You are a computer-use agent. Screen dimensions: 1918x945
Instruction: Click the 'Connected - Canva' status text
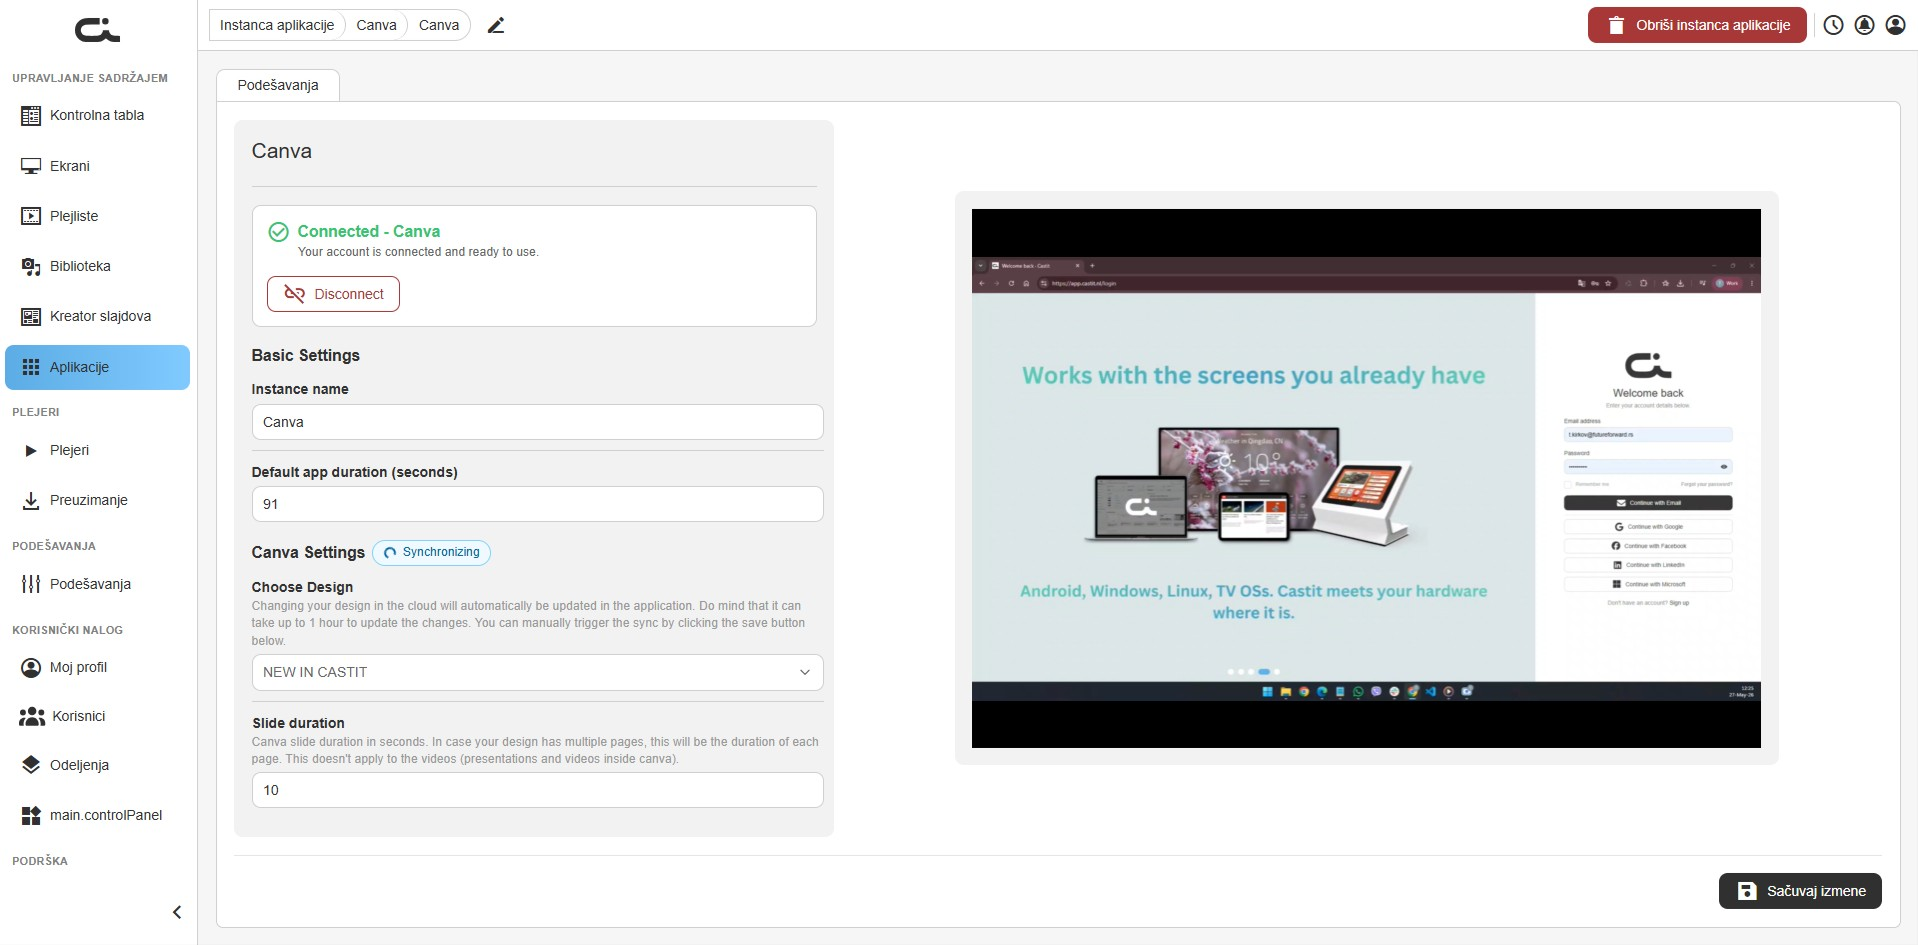point(368,231)
